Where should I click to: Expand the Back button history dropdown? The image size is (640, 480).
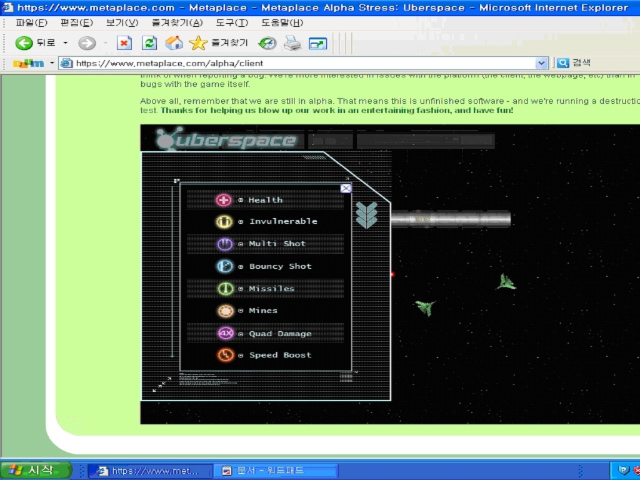[x=65, y=42]
